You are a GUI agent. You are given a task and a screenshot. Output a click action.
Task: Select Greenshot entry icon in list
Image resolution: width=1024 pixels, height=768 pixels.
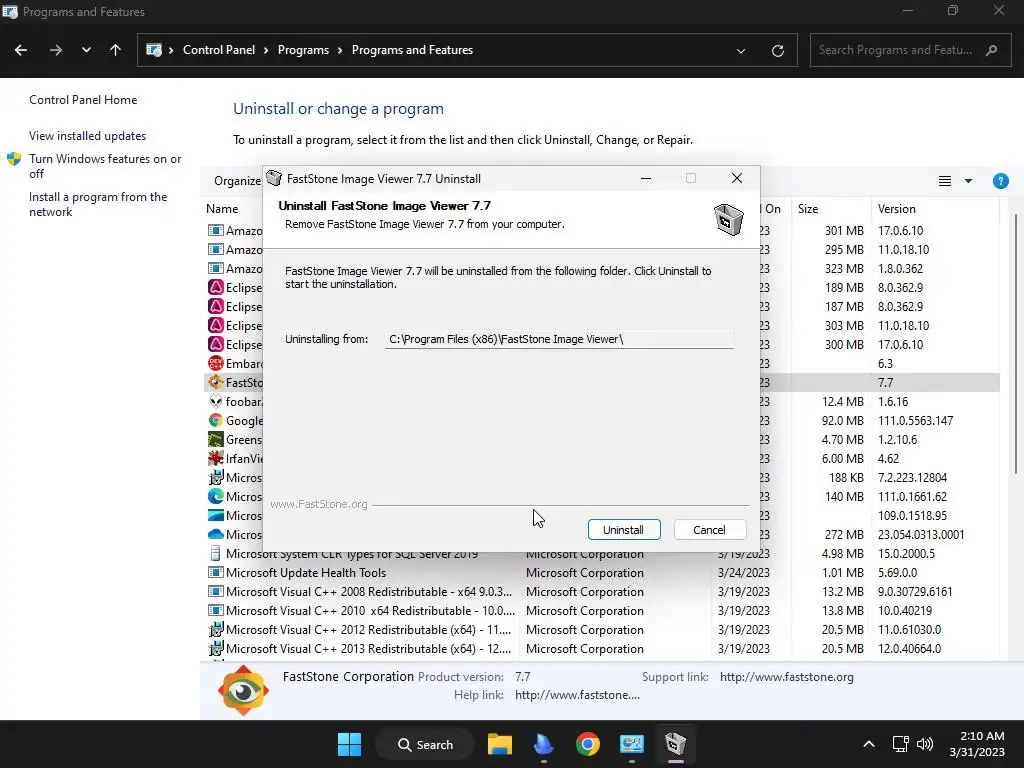[216, 440]
